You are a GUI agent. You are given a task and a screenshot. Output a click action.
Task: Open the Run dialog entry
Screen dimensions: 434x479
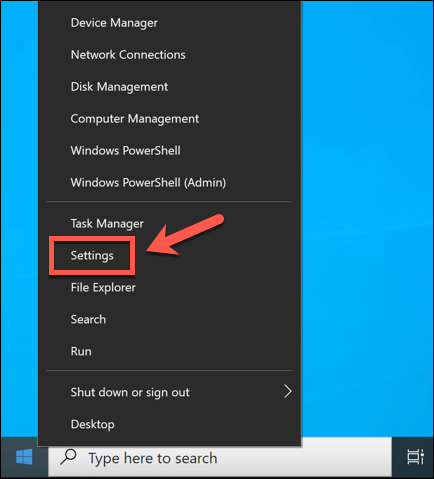(x=81, y=351)
